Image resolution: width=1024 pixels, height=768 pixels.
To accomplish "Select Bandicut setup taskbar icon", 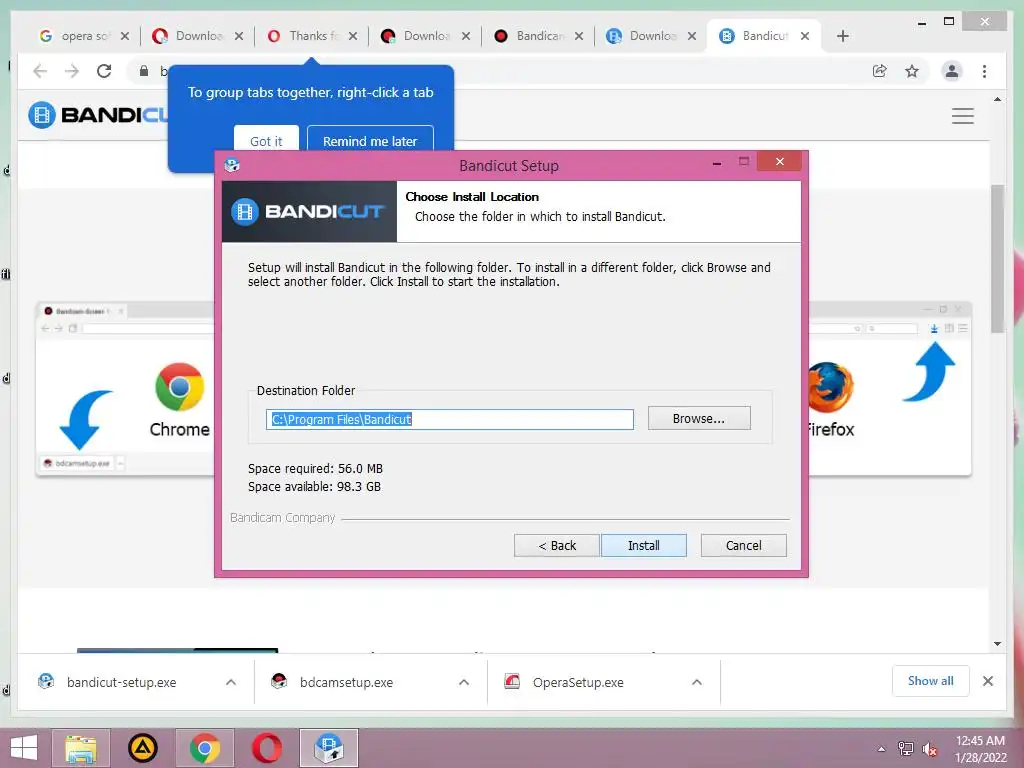I will [328, 748].
